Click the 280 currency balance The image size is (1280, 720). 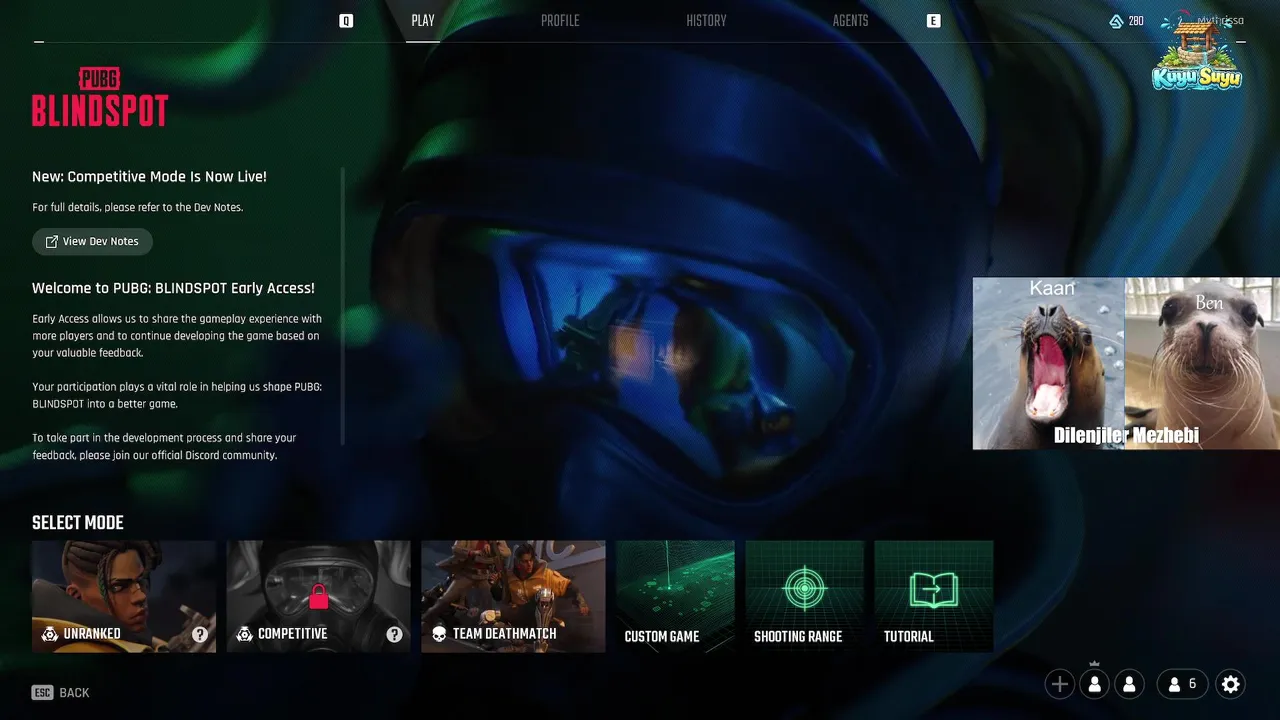pos(1136,21)
